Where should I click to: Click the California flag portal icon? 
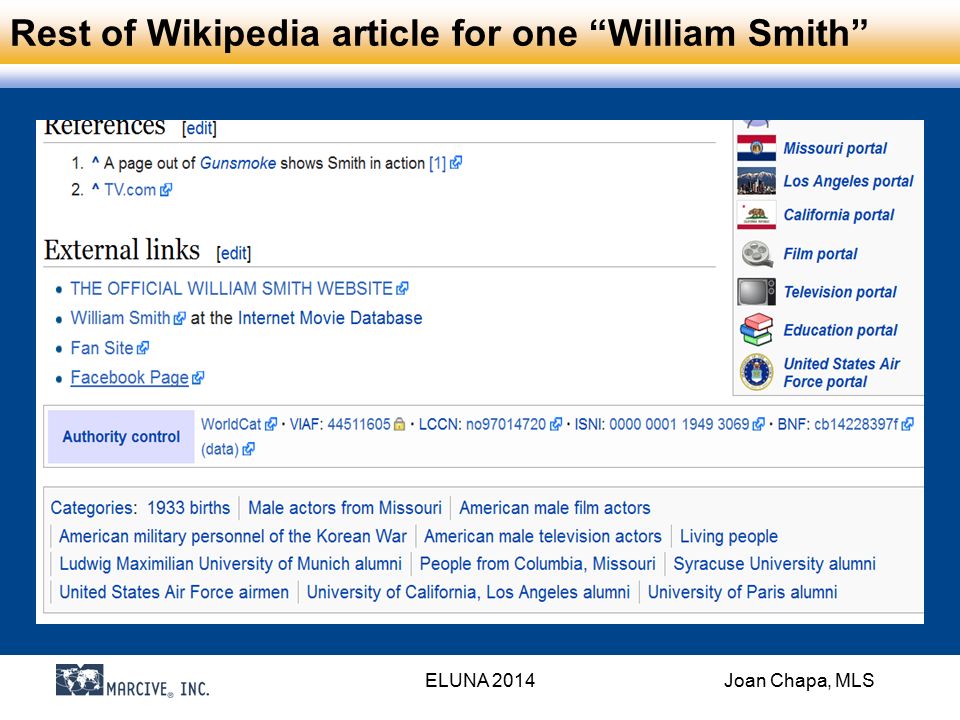point(756,215)
